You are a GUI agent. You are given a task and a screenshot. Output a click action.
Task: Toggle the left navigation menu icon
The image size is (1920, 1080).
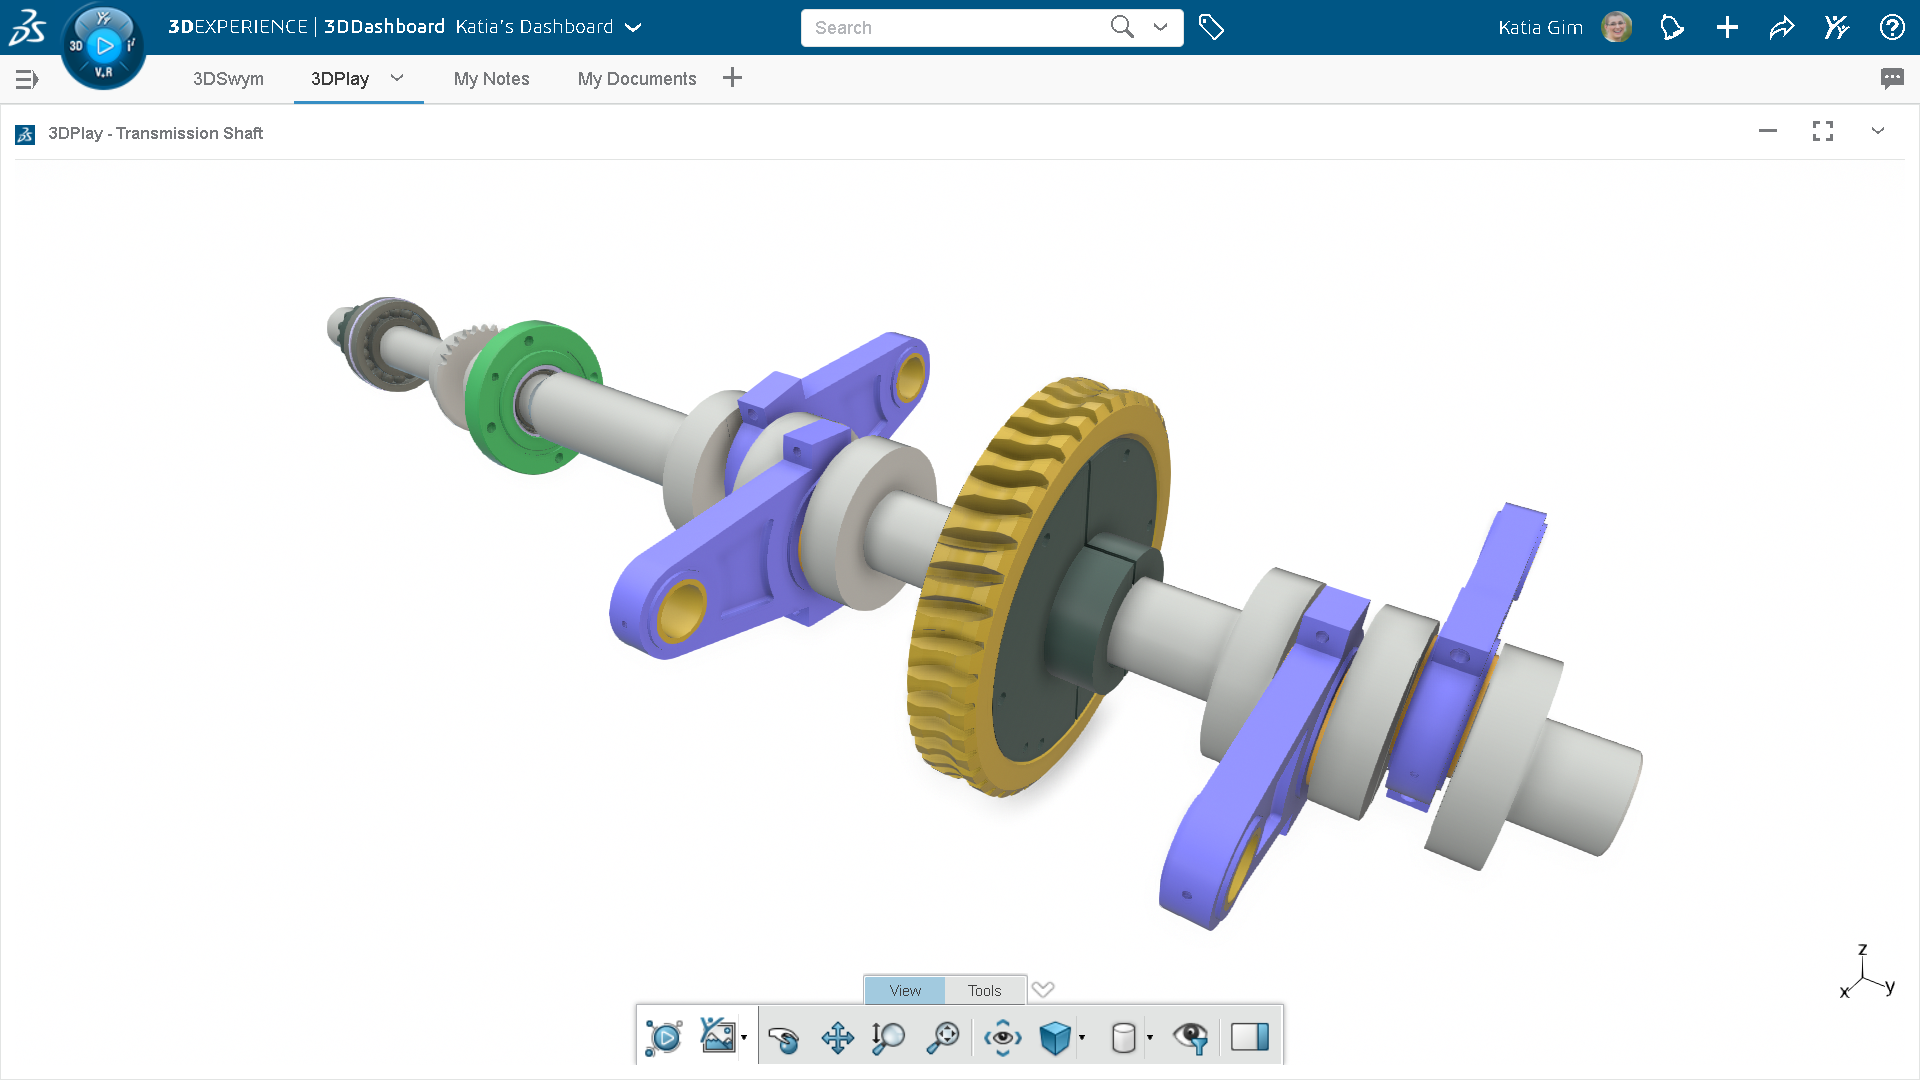[x=27, y=79]
